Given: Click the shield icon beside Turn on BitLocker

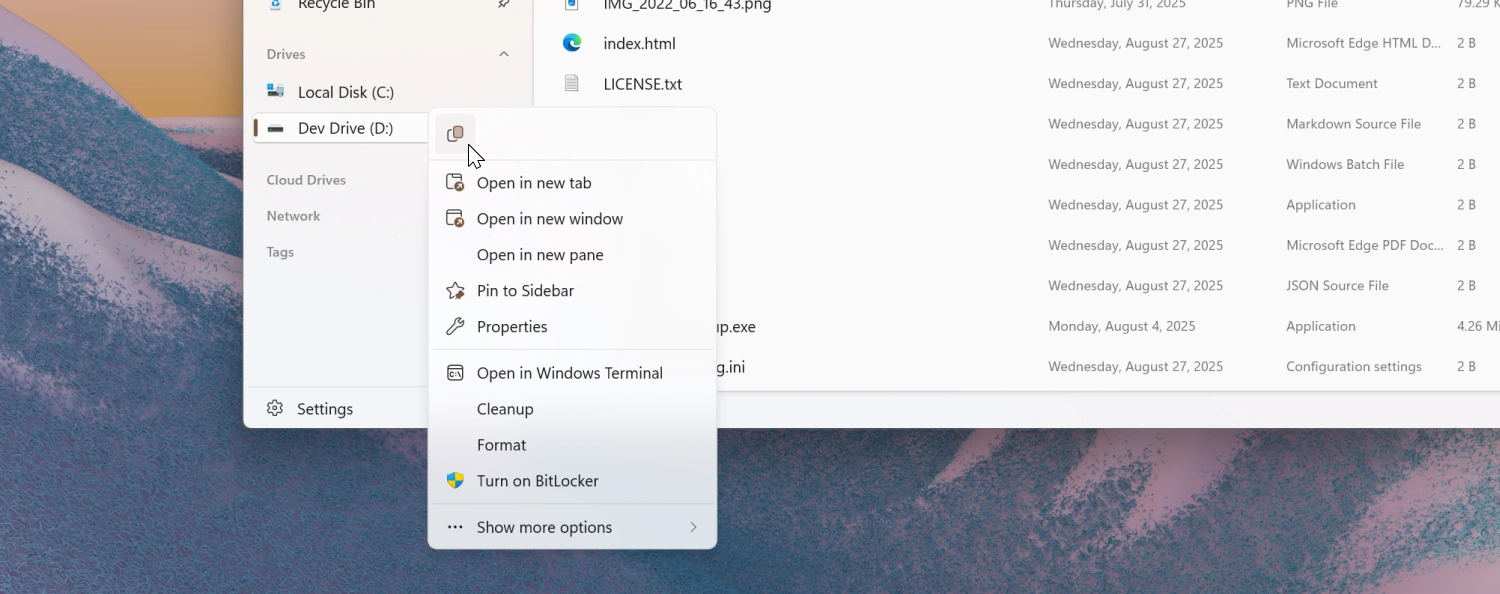Looking at the screenshot, I should (455, 481).
